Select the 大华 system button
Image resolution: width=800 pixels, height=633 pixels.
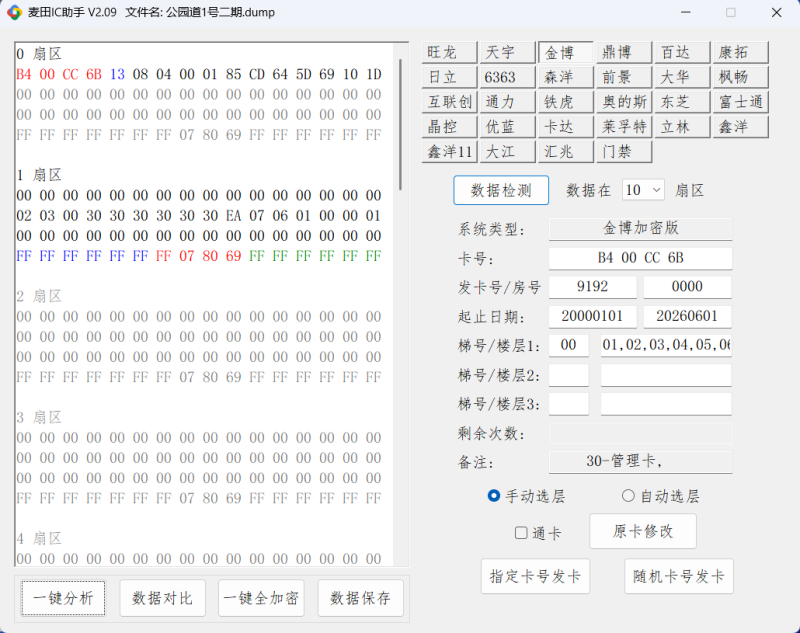[682, 77]
